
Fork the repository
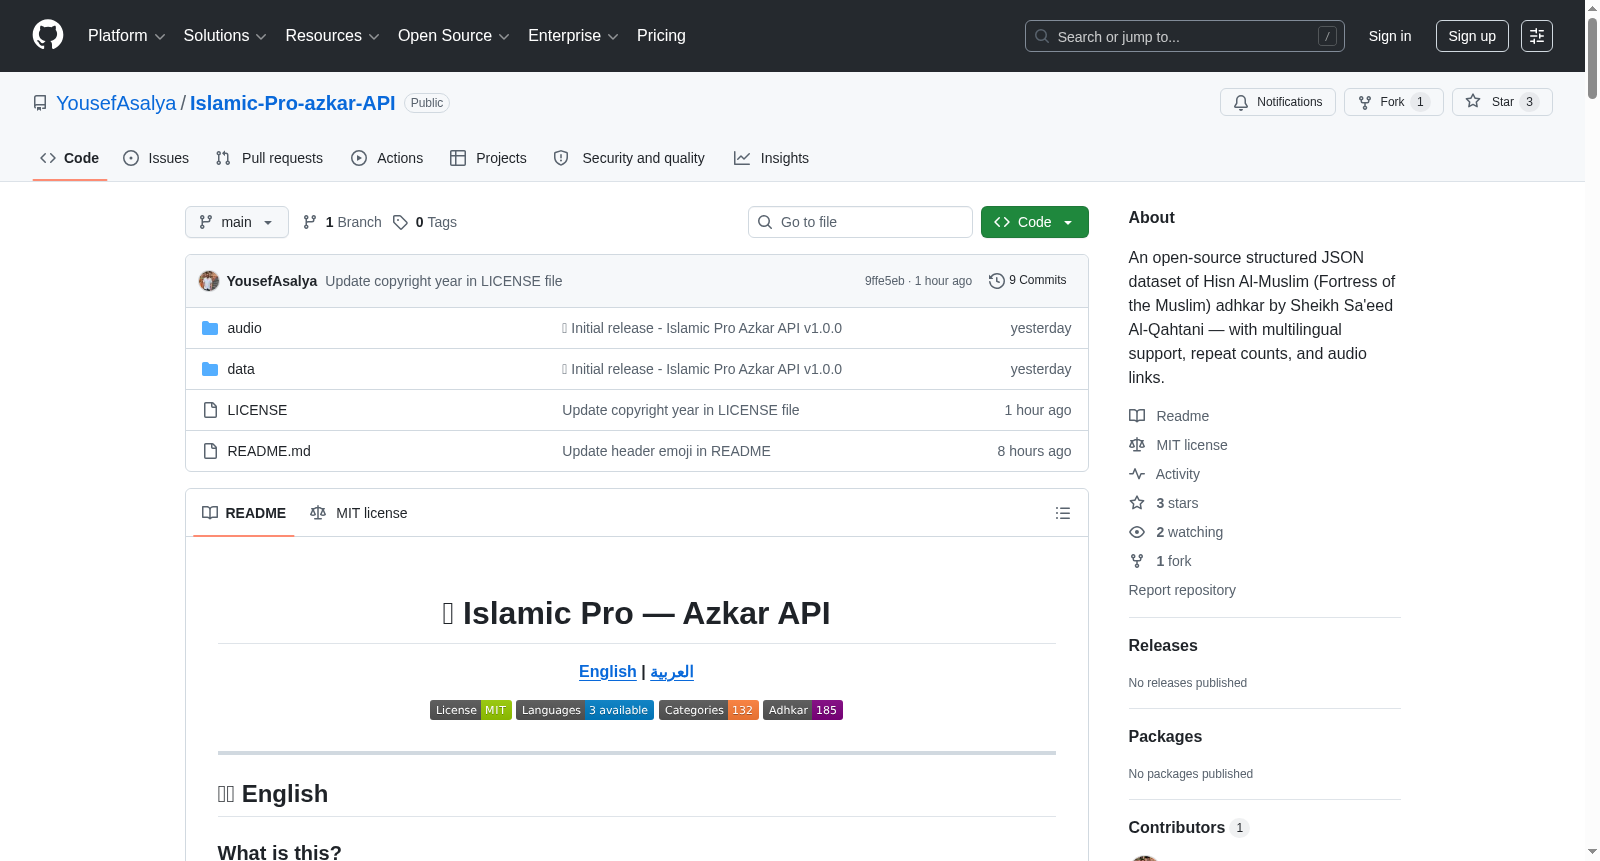click(1393, 102)
